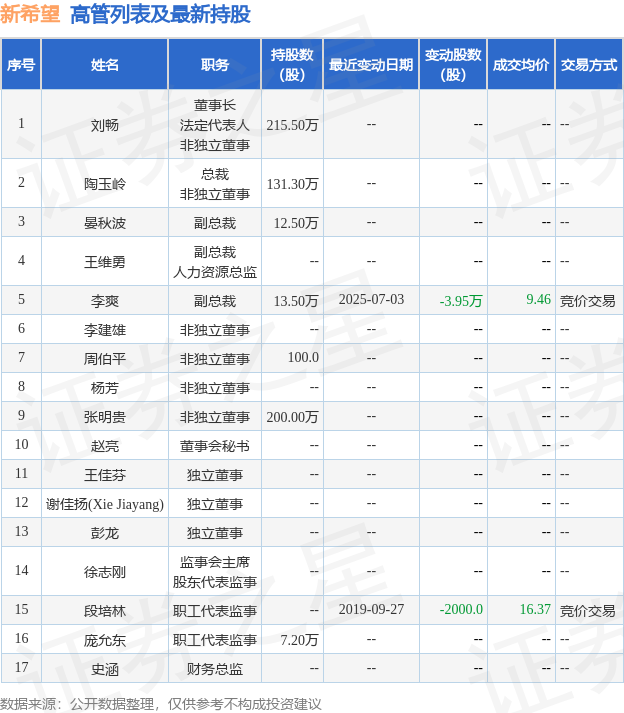Screen dimensions: 624x713
Task: Click the name 王维勇
Action: click(105, 262)
